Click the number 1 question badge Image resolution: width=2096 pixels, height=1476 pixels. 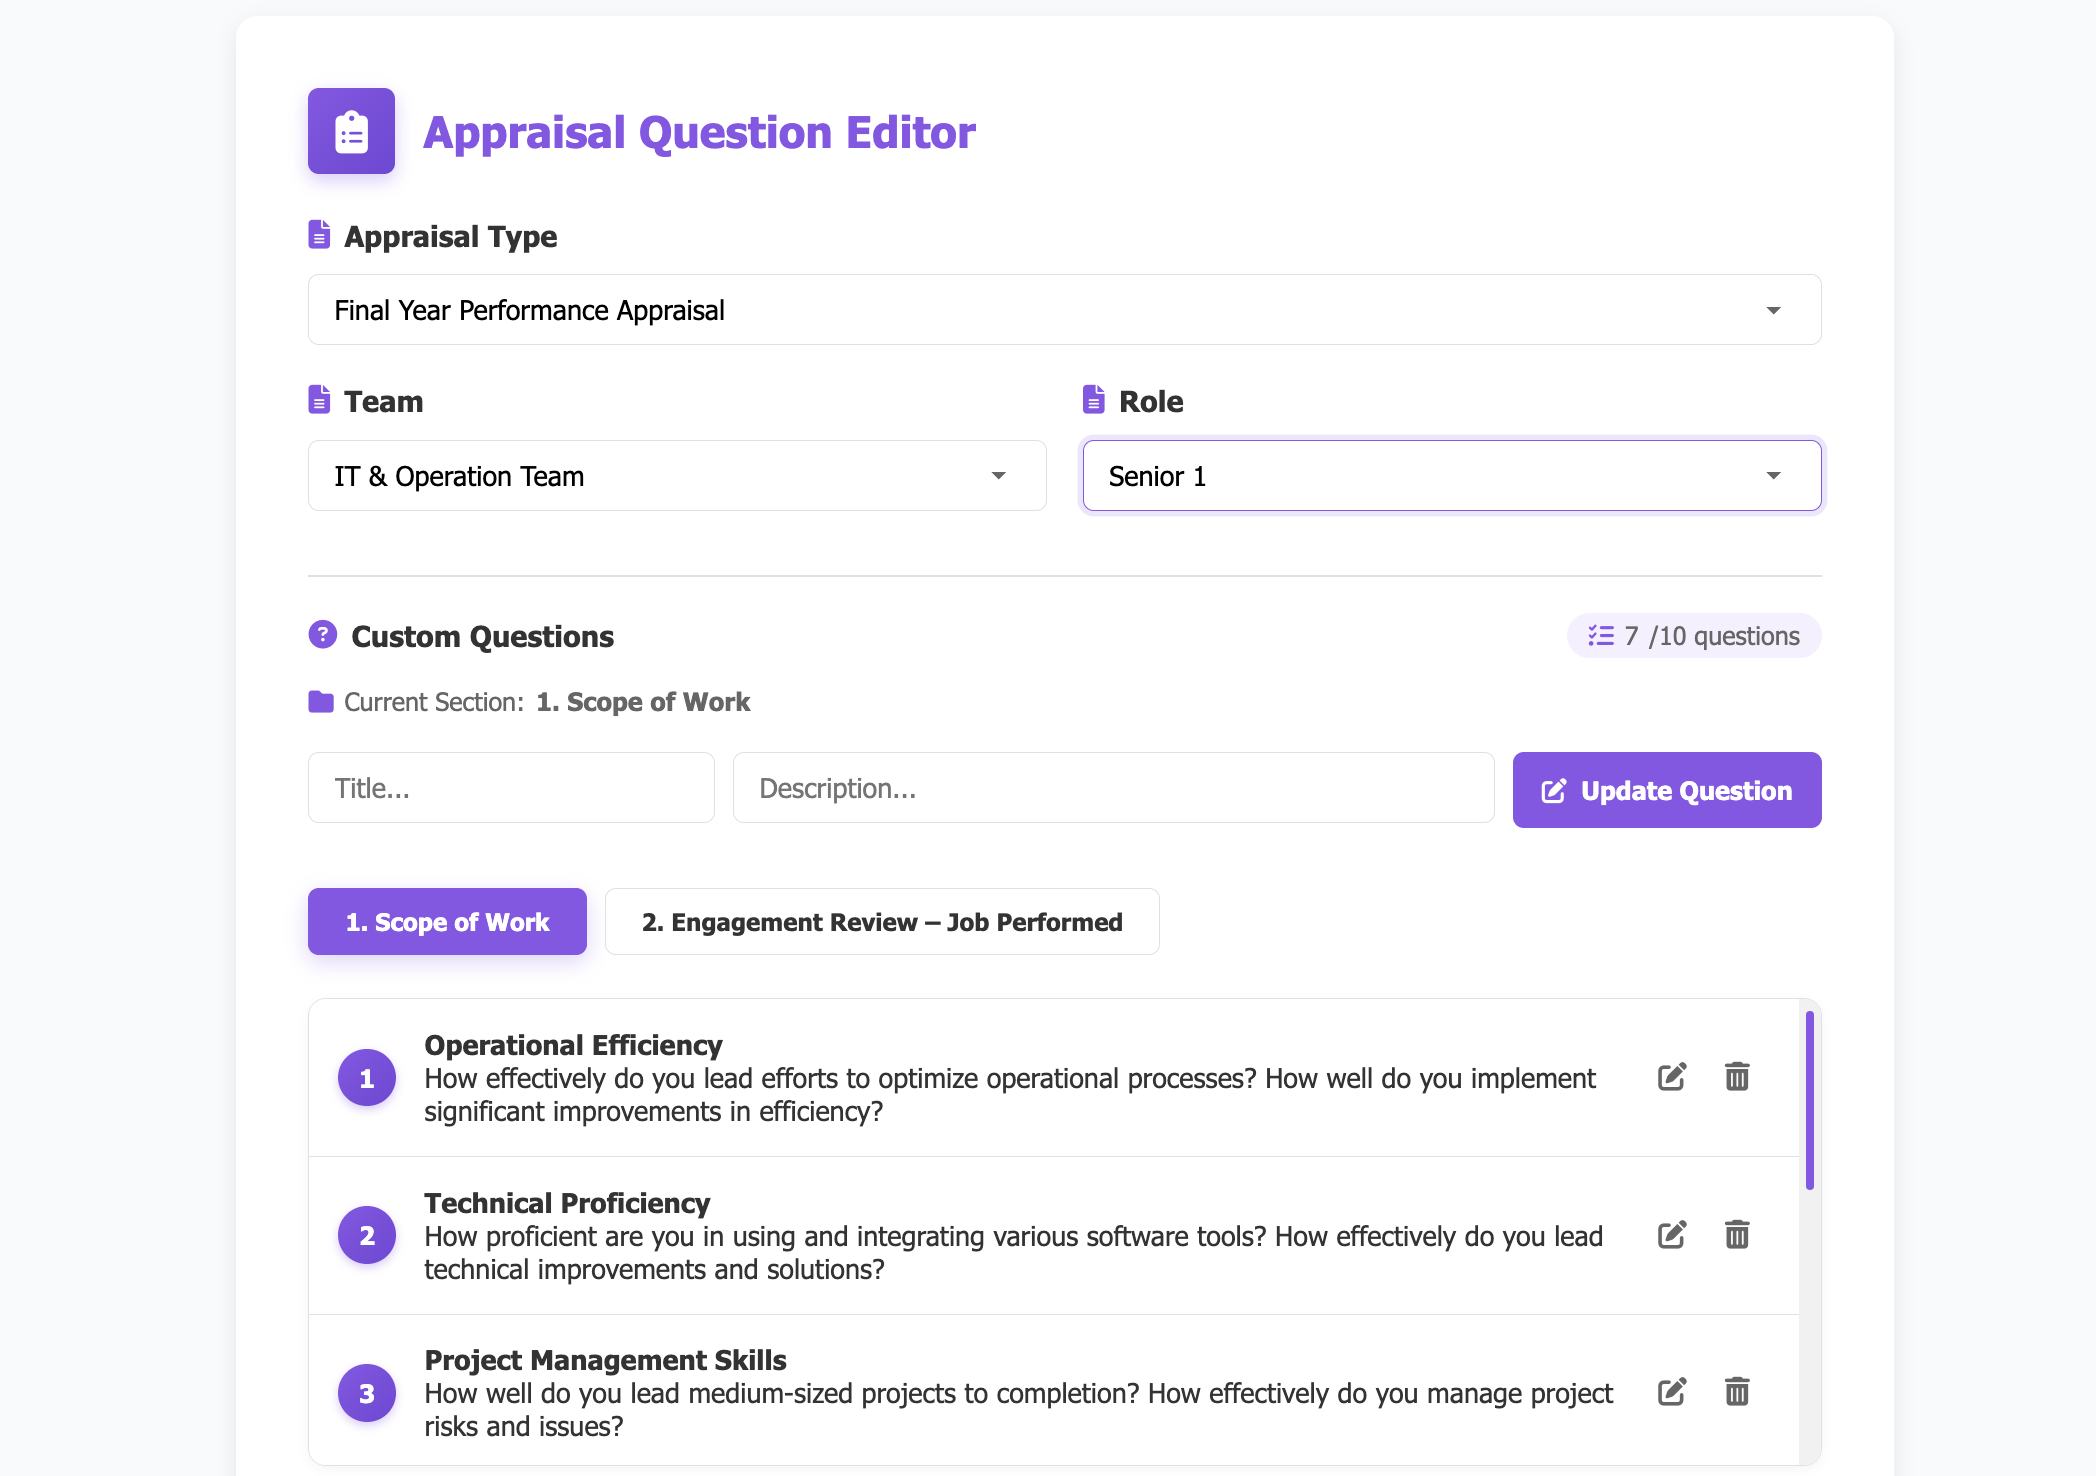click(x=367, y=1078)
